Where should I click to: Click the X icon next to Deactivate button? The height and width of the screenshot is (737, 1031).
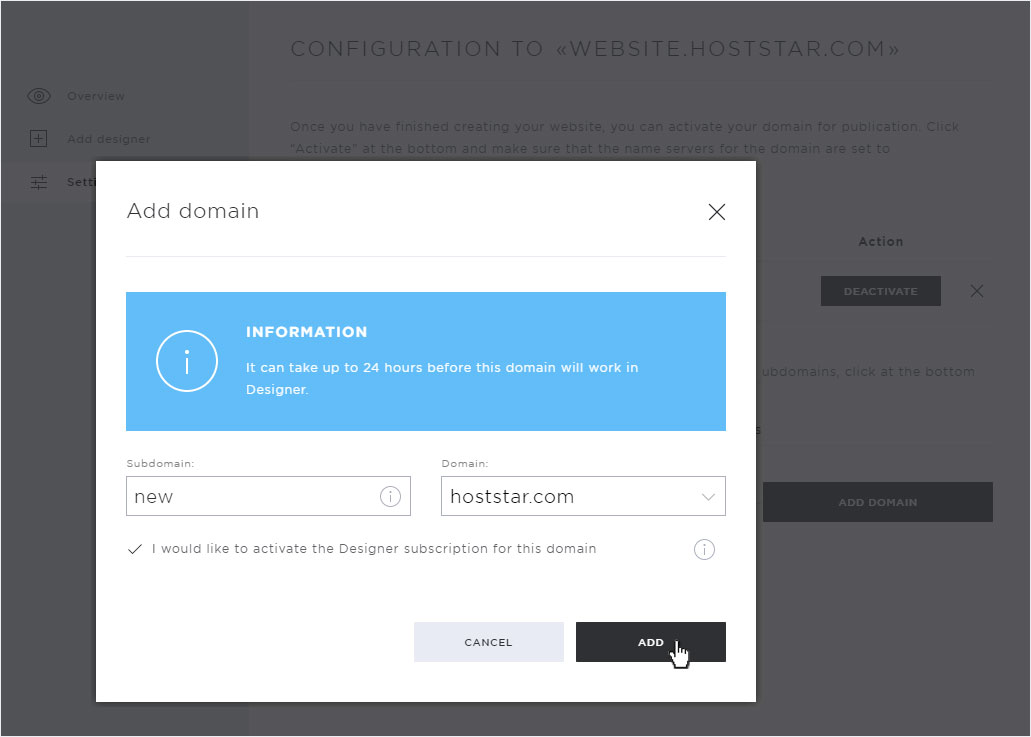pos(977,291)
